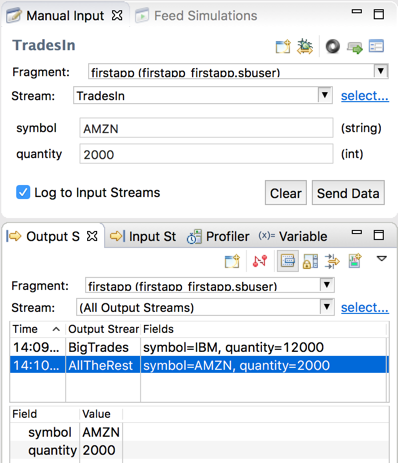Select the BigTrades IBM output row
The width and height of the screenshot is (398, 463).
[x=199, y=347]
